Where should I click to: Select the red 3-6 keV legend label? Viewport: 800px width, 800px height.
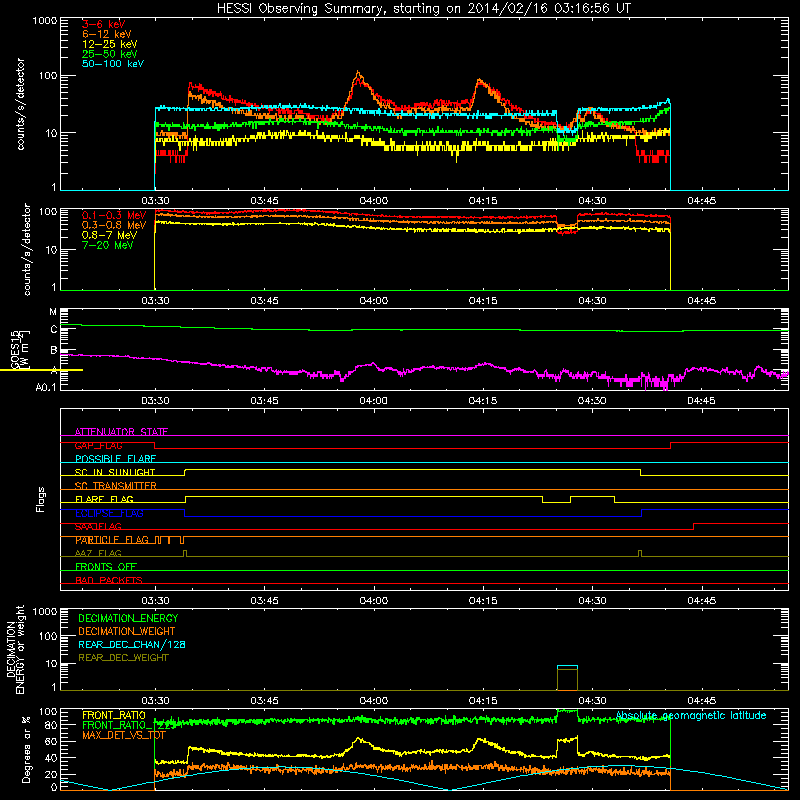click(103, 24)
